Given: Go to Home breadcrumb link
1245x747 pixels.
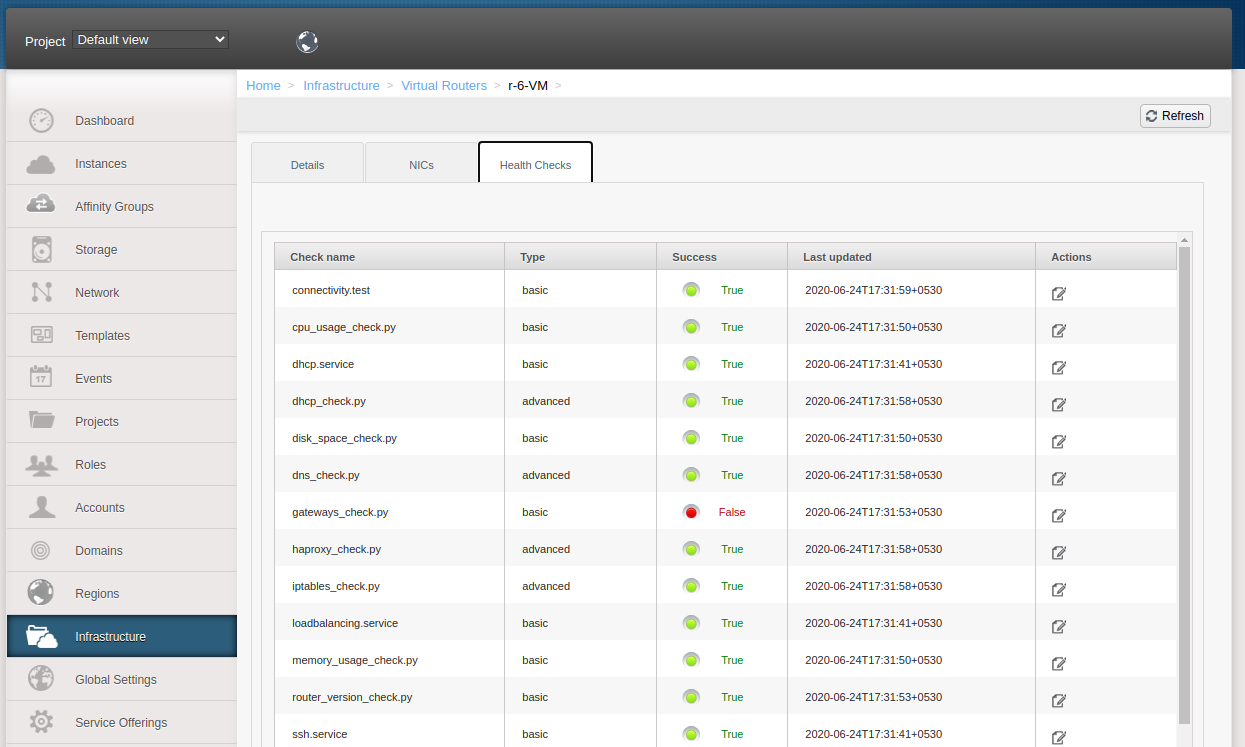Looking at the screenshot, I should tap(263, 86).
